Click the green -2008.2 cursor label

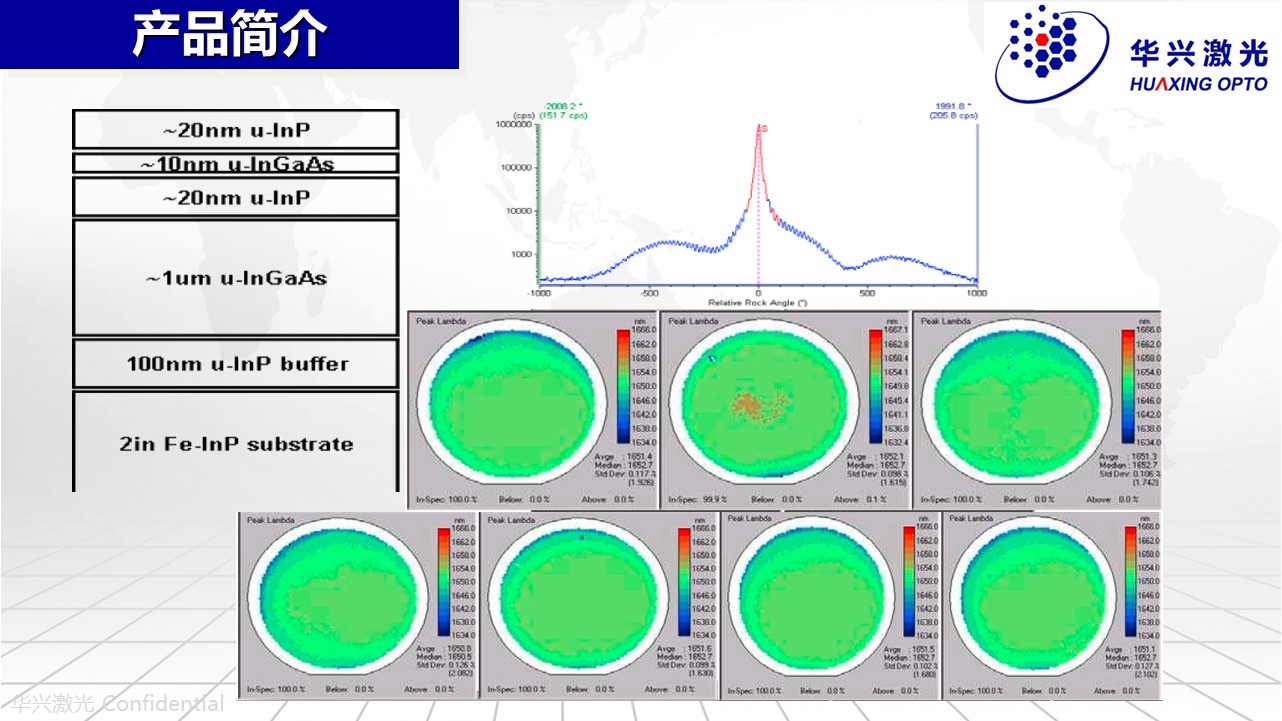pyautogui.click(x=565, y=110)
